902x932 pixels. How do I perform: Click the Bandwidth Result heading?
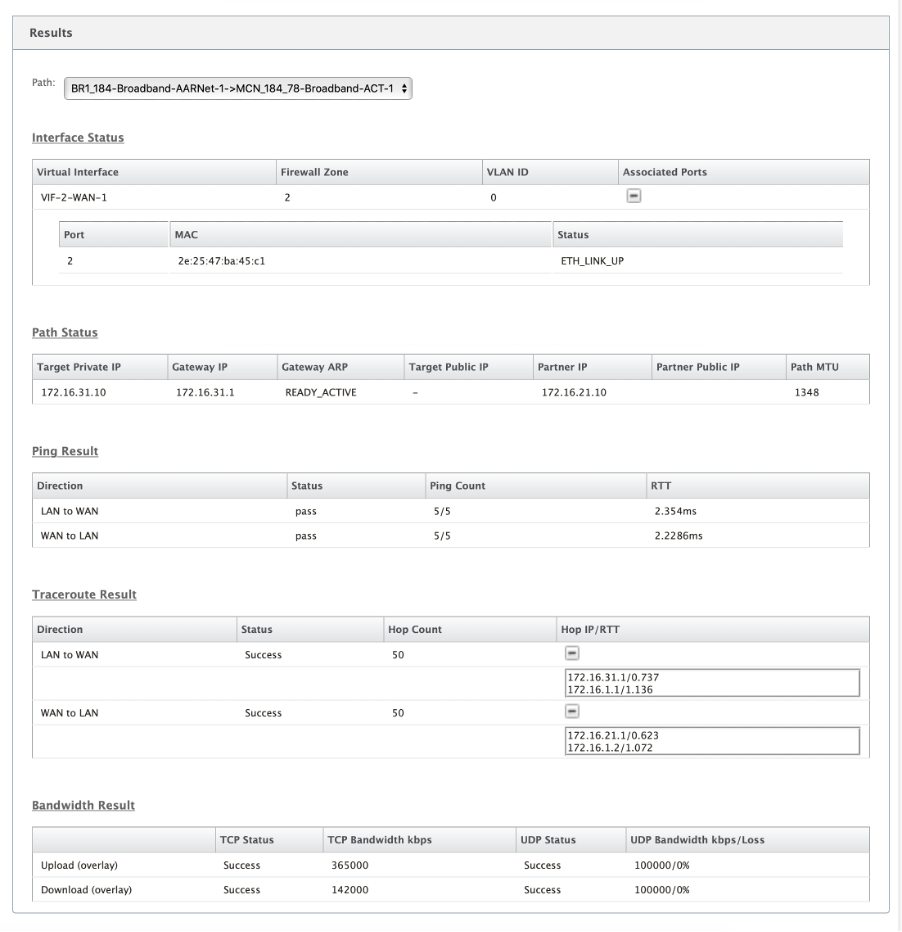[83, 805]
